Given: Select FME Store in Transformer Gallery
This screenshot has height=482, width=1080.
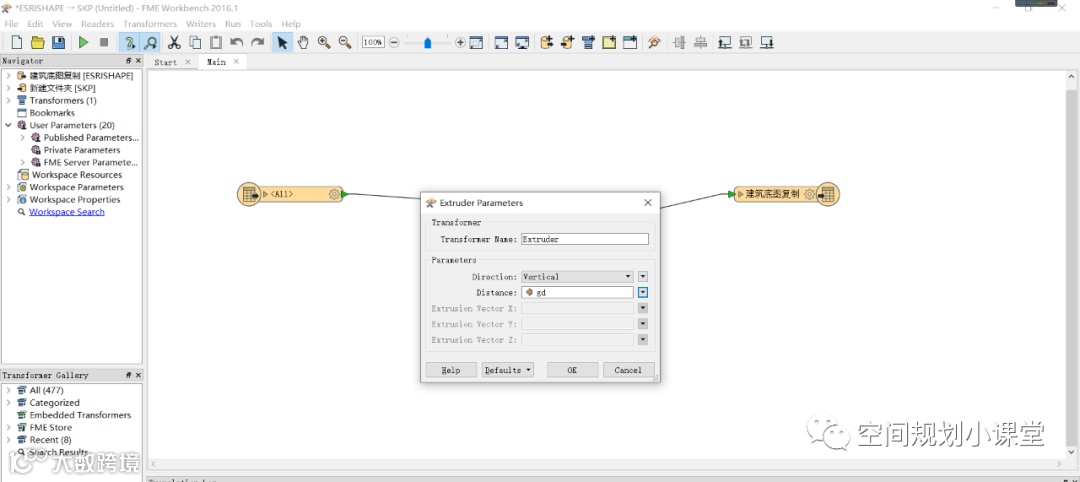Looking at the screenshot, I should coord(50,428).
